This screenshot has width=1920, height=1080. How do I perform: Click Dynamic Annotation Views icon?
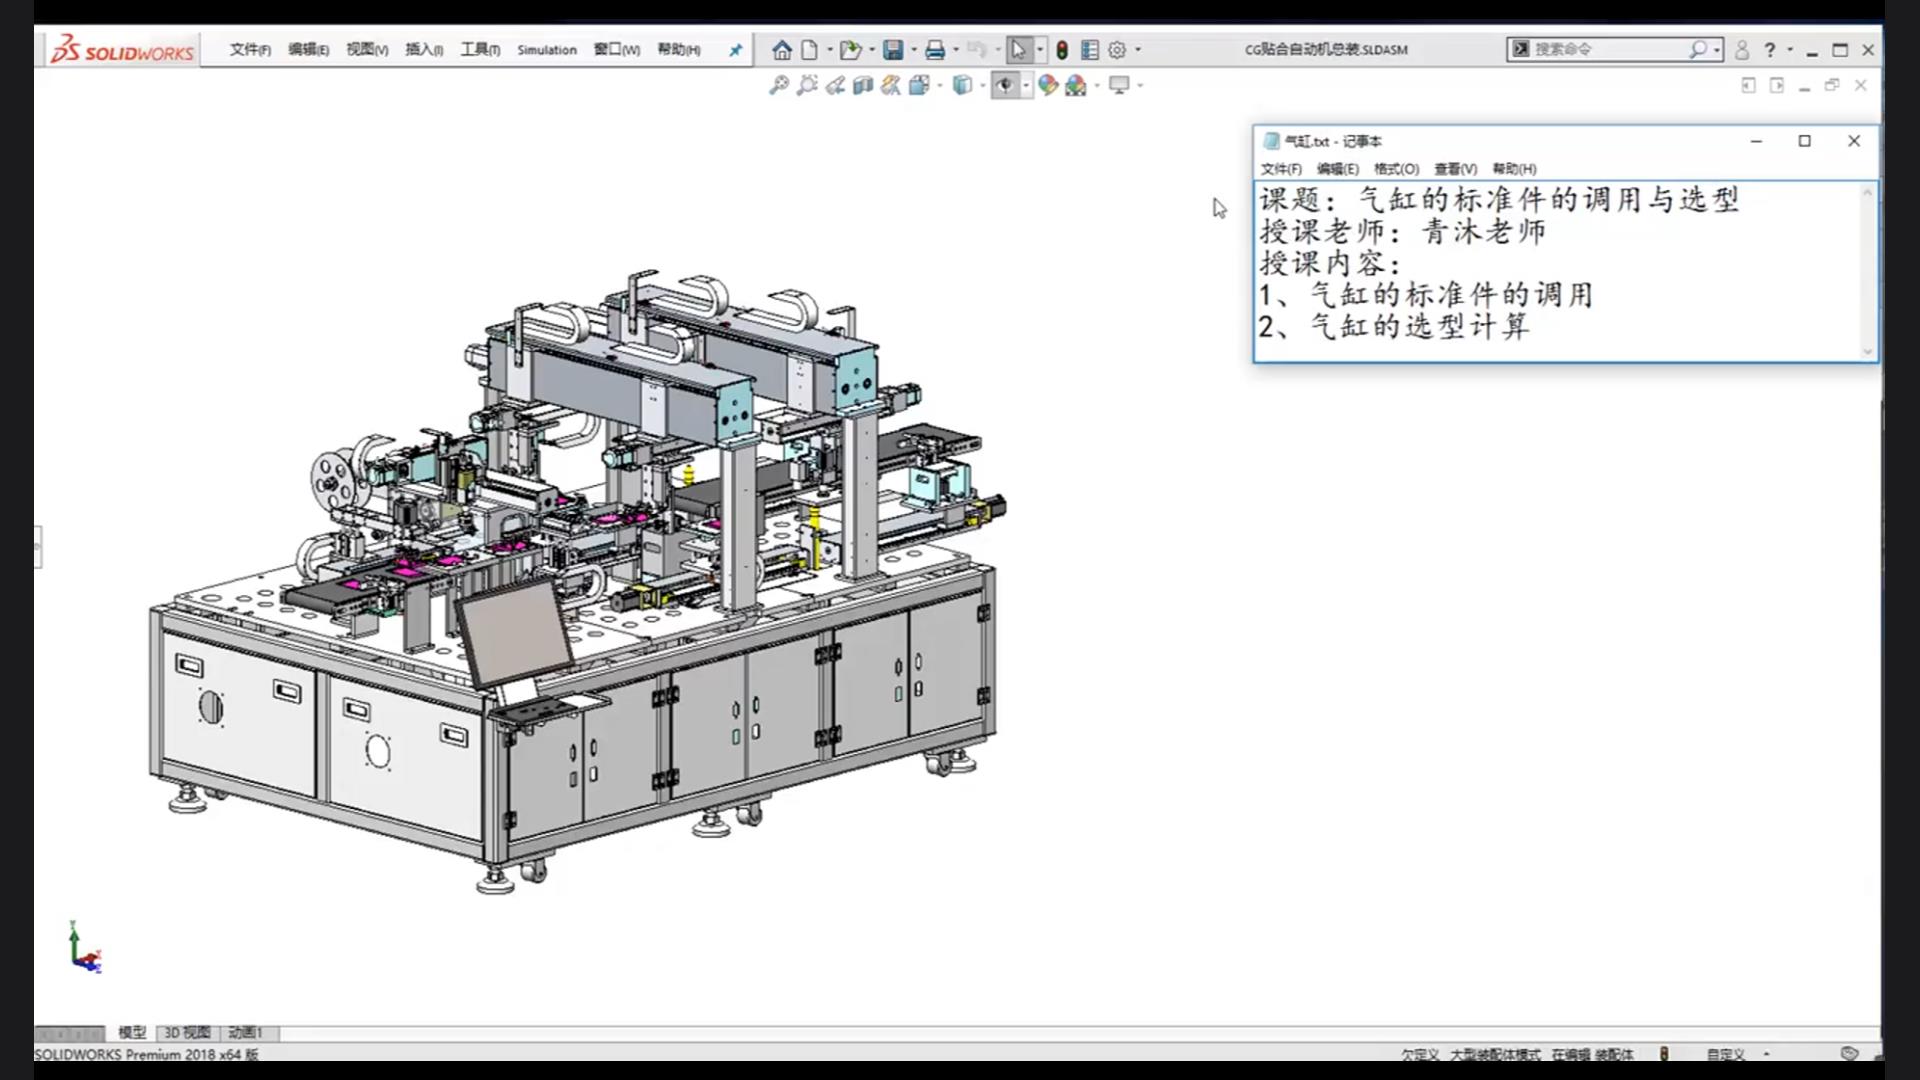click(891, 86)
